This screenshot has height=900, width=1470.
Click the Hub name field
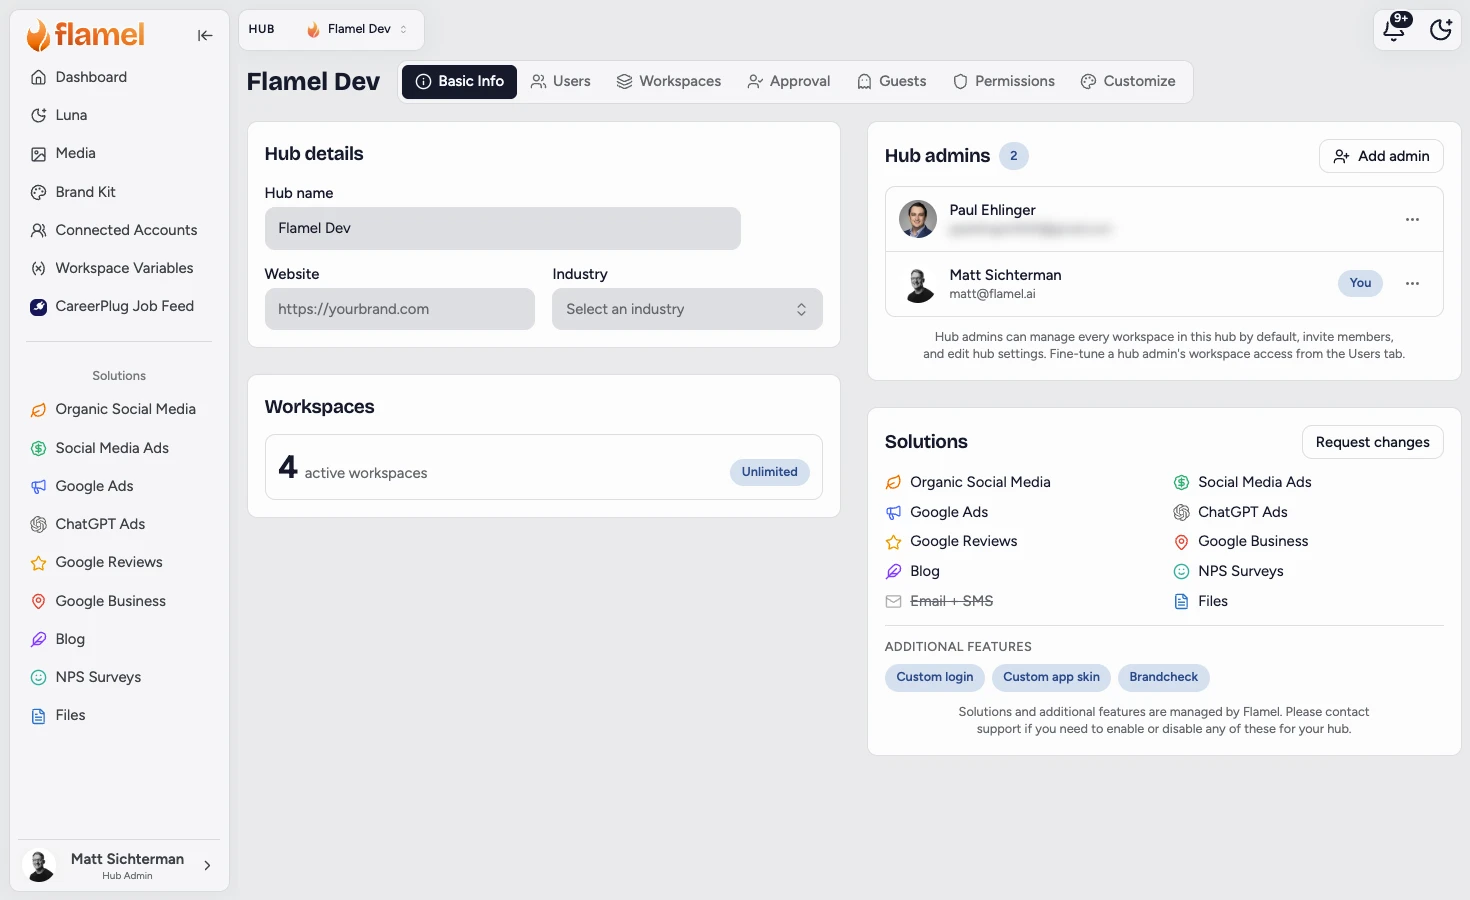tap(502, 228)
